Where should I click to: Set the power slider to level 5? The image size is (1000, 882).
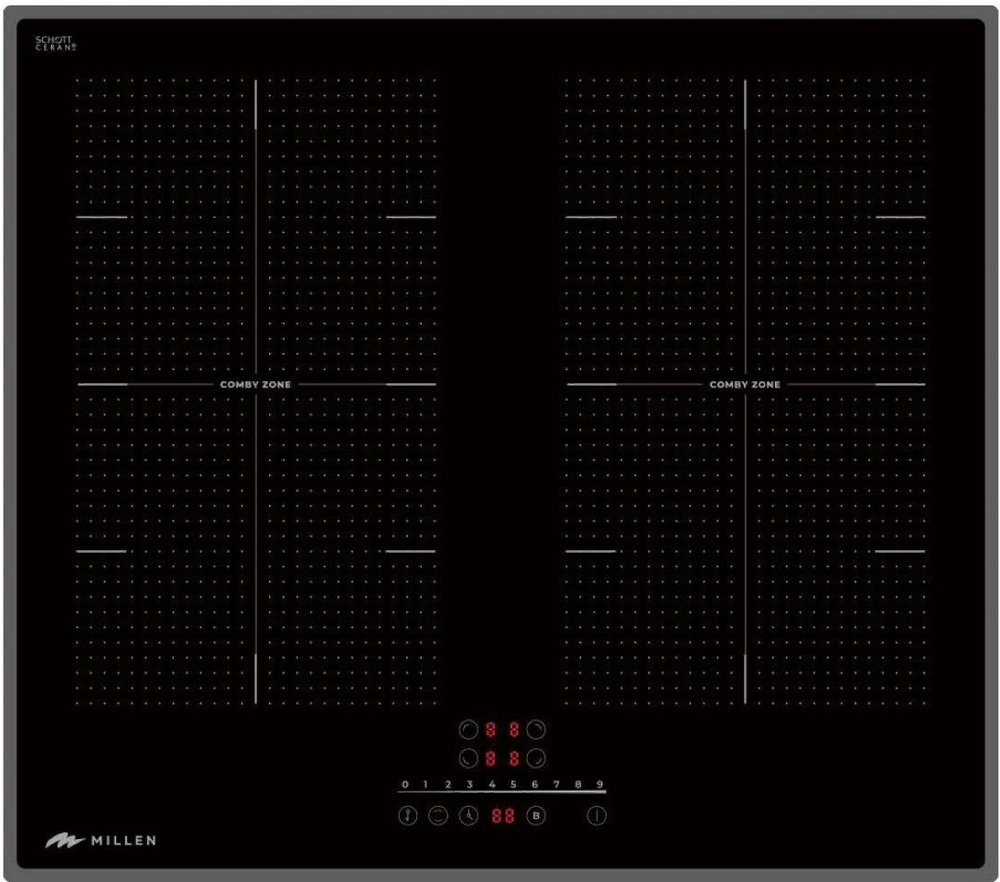[513, 785]
